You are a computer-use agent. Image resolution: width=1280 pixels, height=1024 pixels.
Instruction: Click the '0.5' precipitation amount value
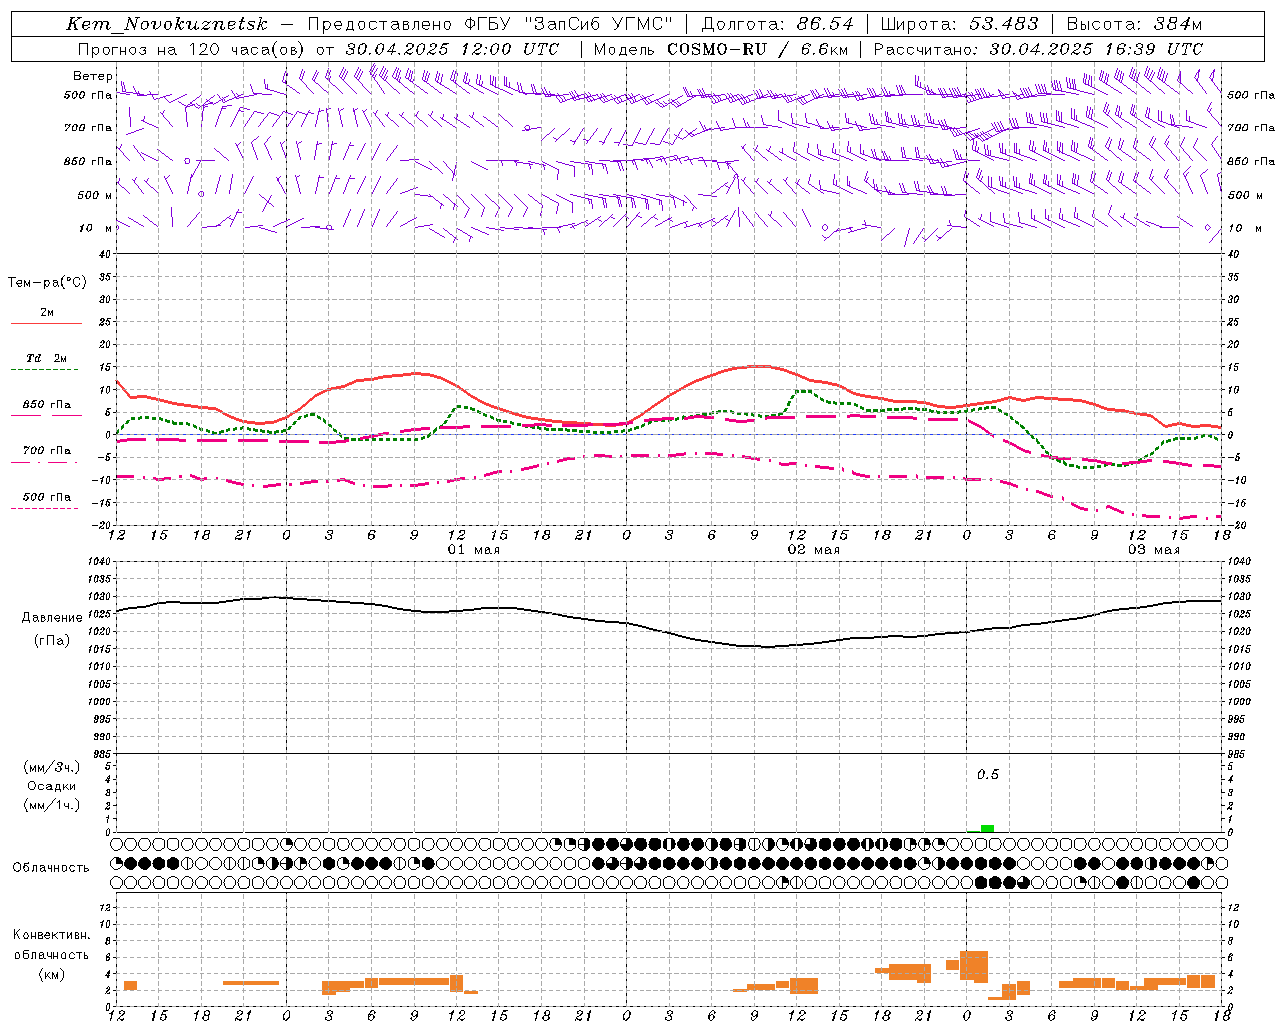pyautogui.click(x=988, y=775)
